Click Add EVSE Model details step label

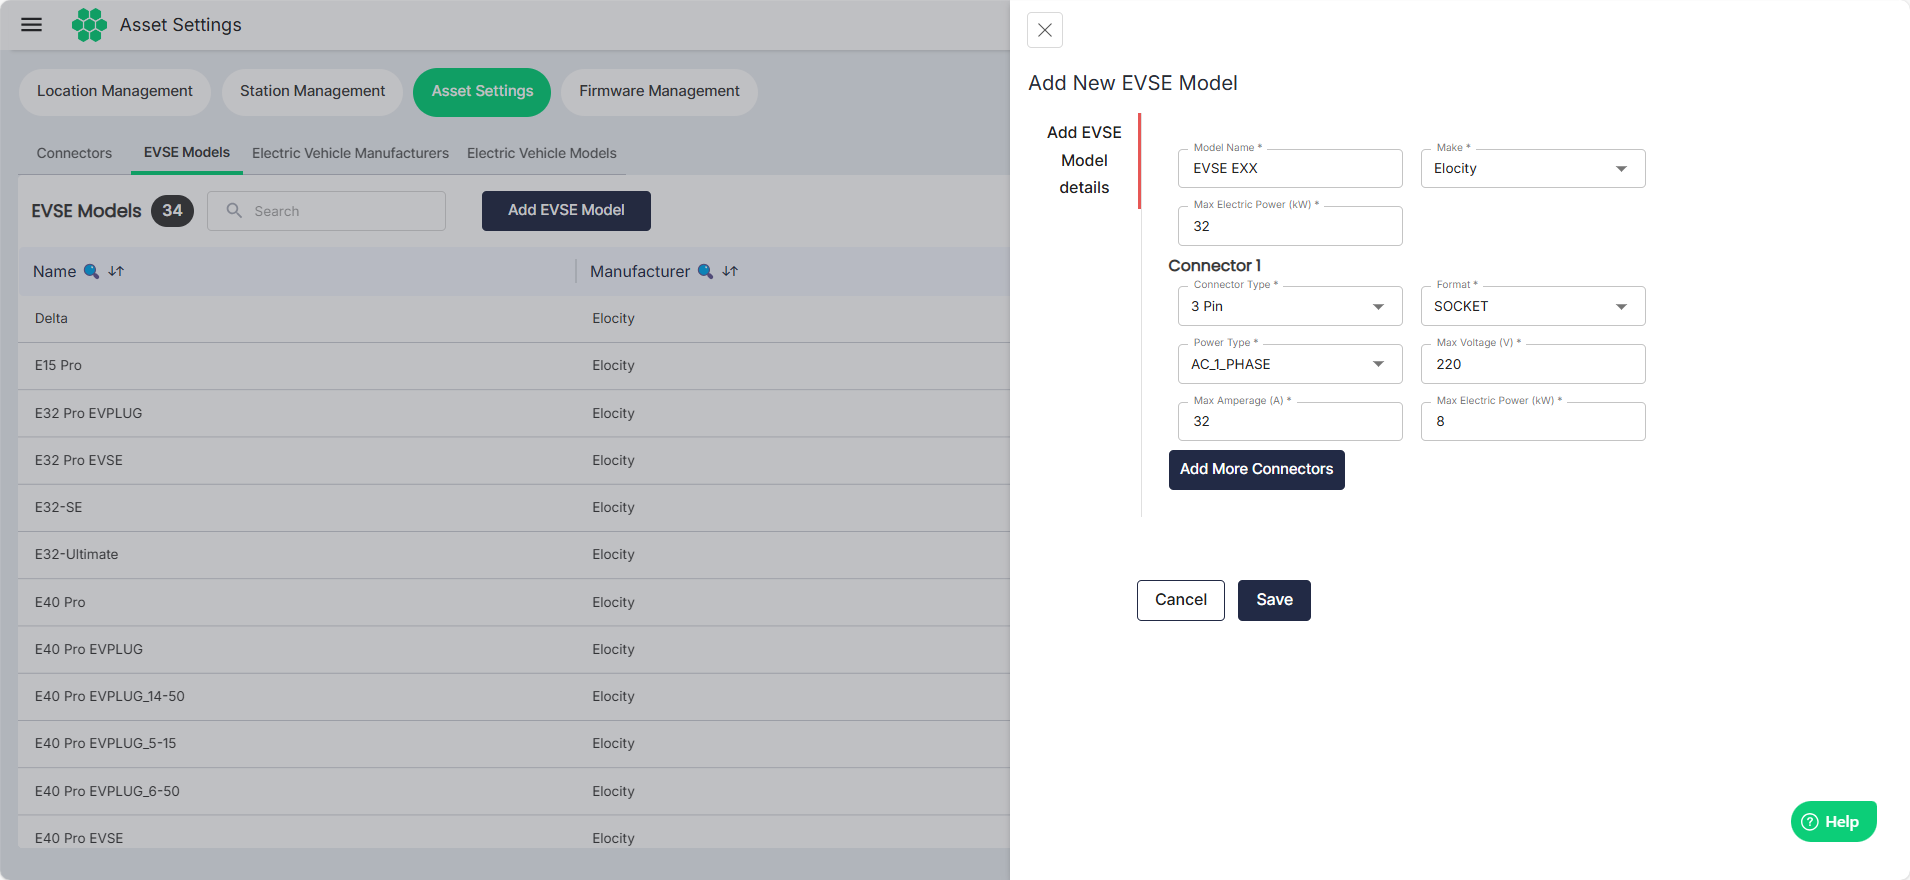pos(1084,160)
